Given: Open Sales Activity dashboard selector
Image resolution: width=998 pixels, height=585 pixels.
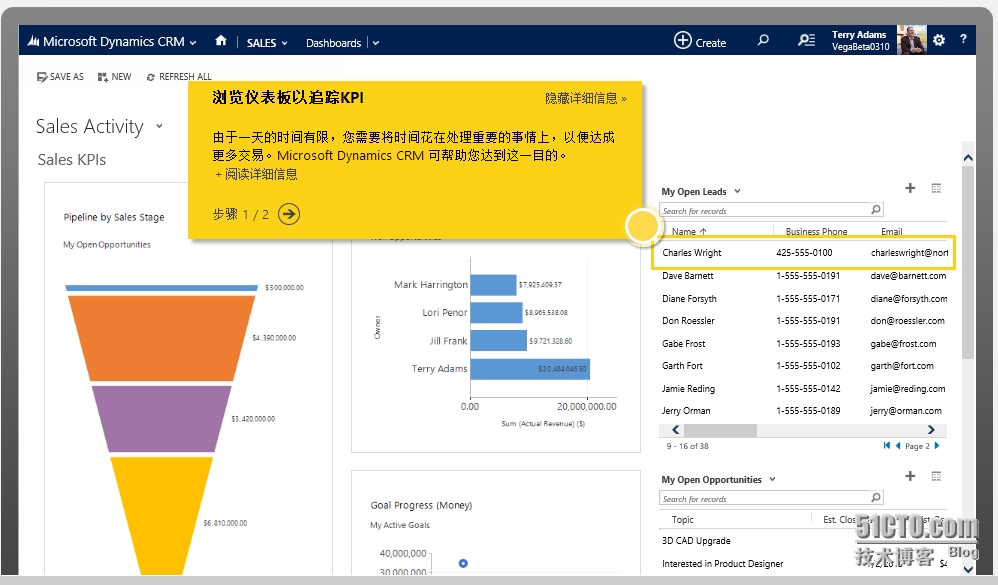Looking at the screenshot, I should [159, 126].
